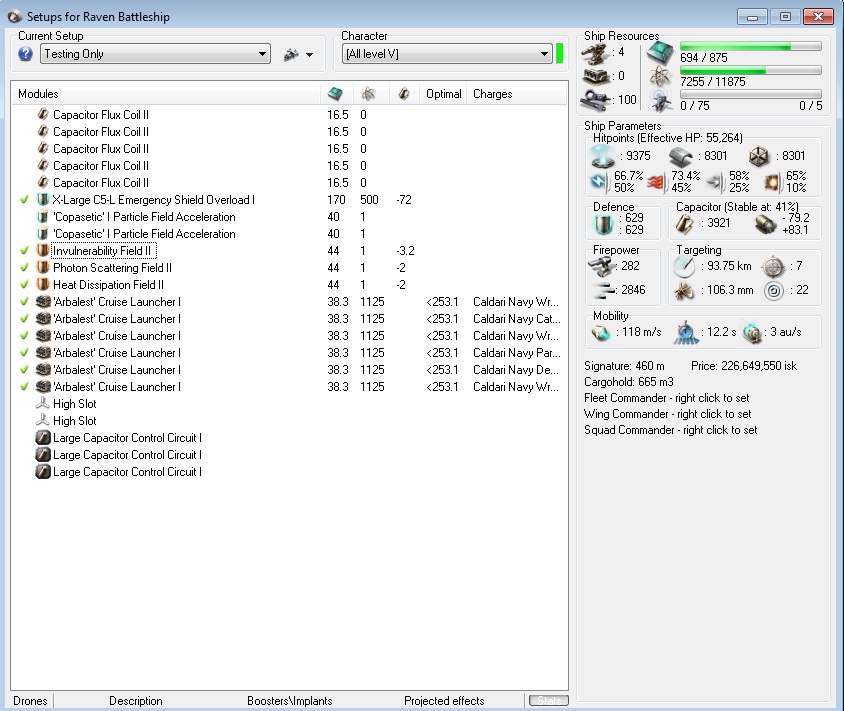Viewport: 844px width, 711px height.
Task: Click the explosive resistance icon showing 65%
Action: click(772, 182)
